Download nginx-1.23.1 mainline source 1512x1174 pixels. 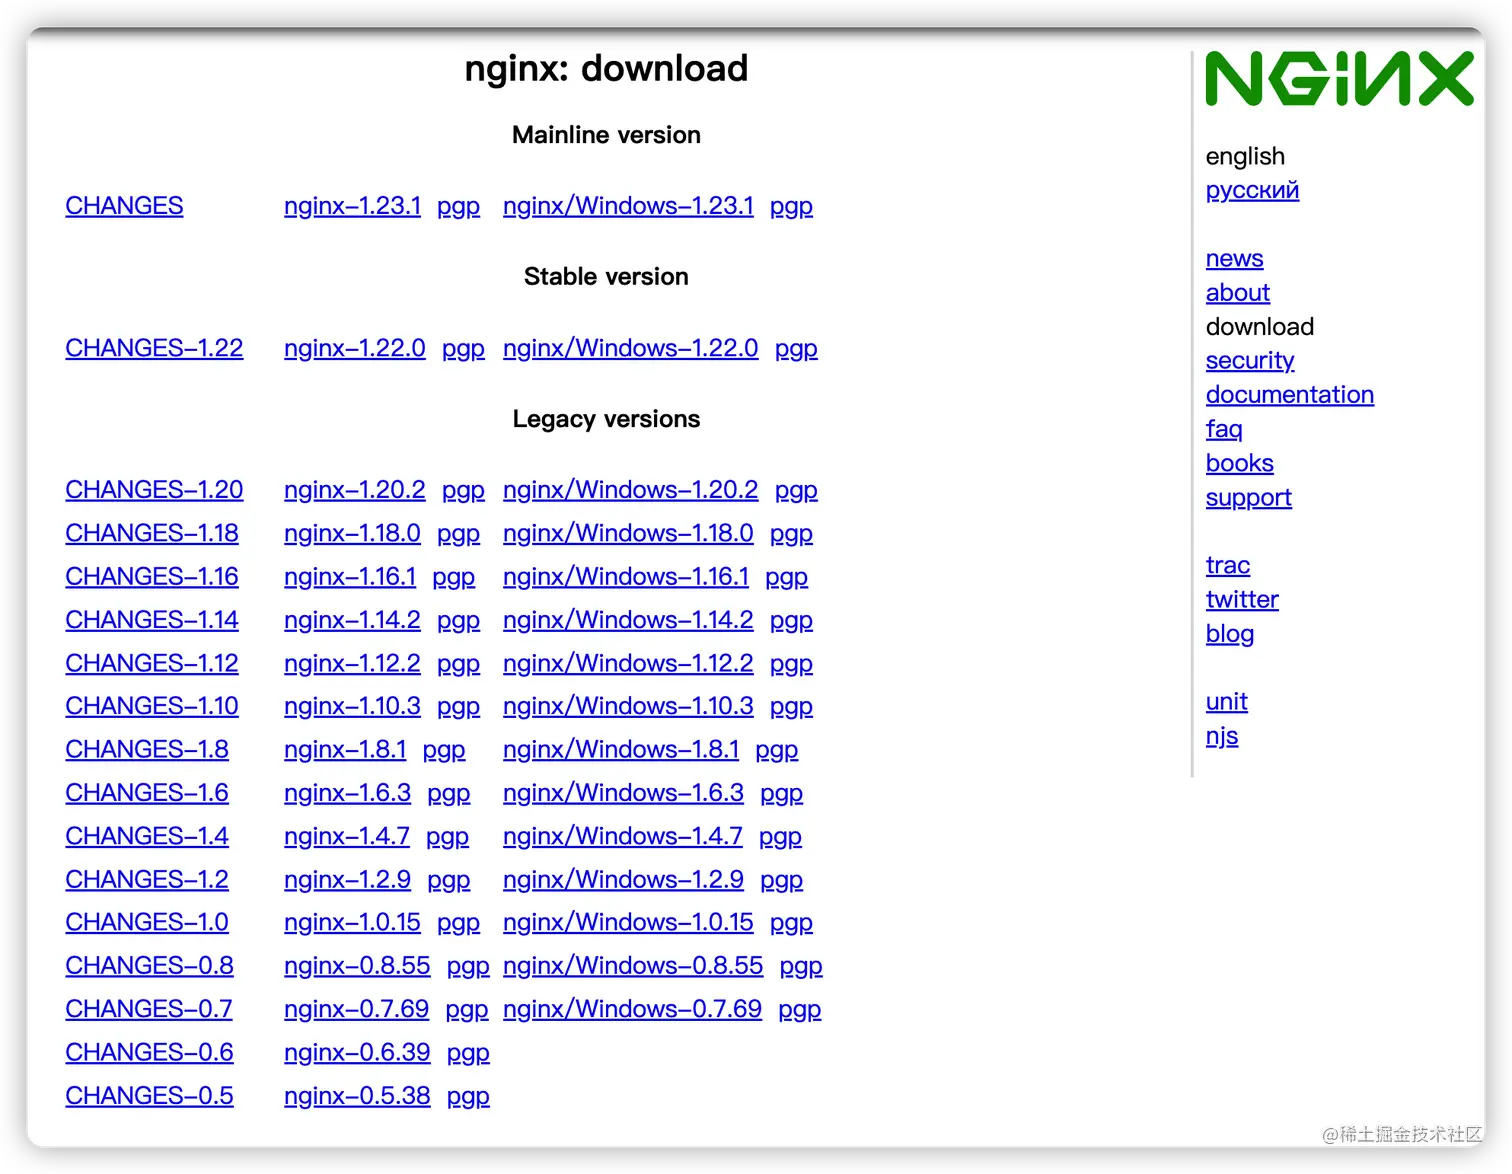pos(352,206)
